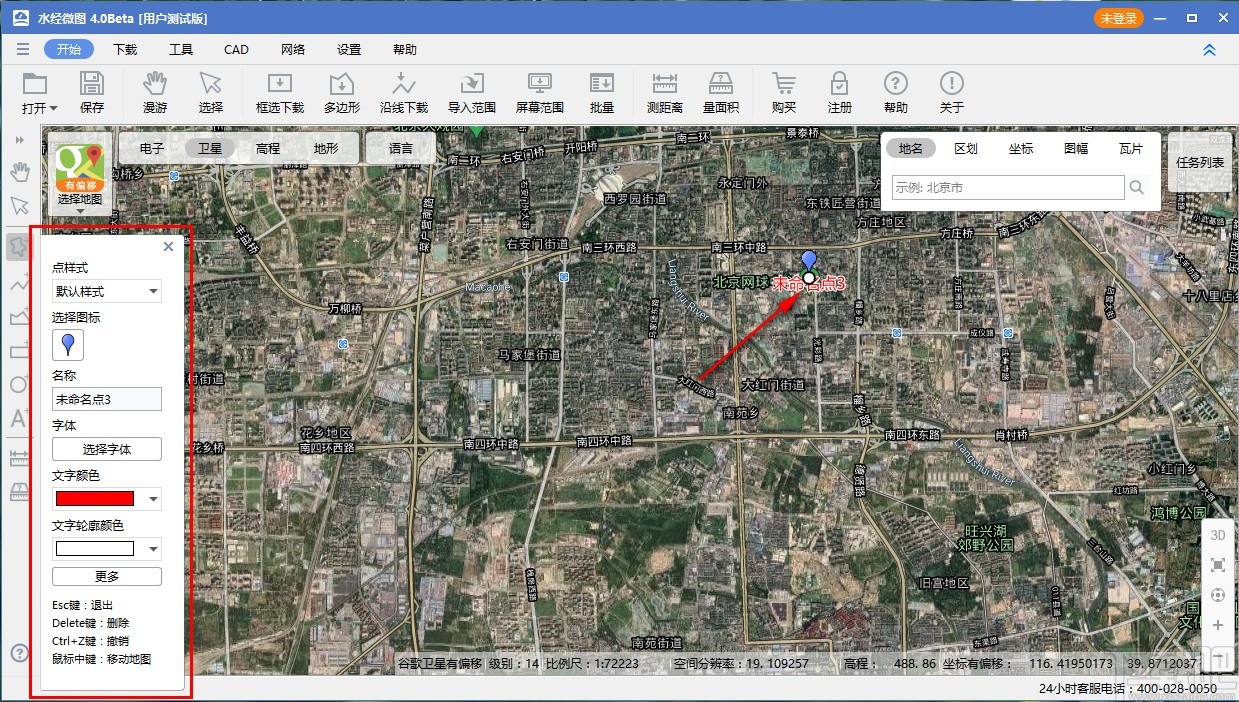Viewport: 1239px width, 702px height.
Task: Select 瓦片 search mode
Action: [1131, 148]
